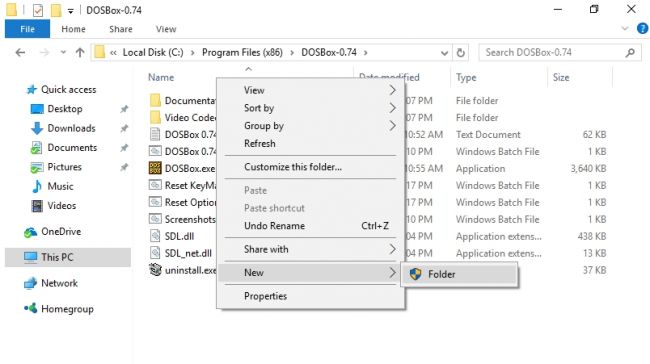
Task: Select Program Files (x86) breadcrumb
Action: click(242, 53)
